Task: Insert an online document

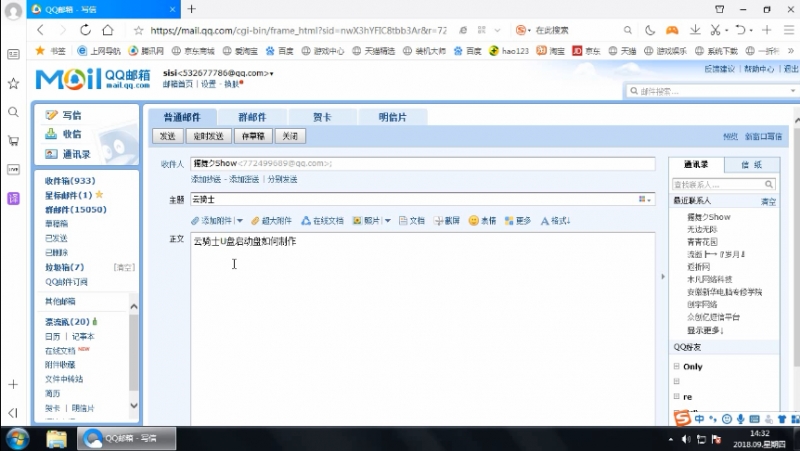Action: [322, 220]
